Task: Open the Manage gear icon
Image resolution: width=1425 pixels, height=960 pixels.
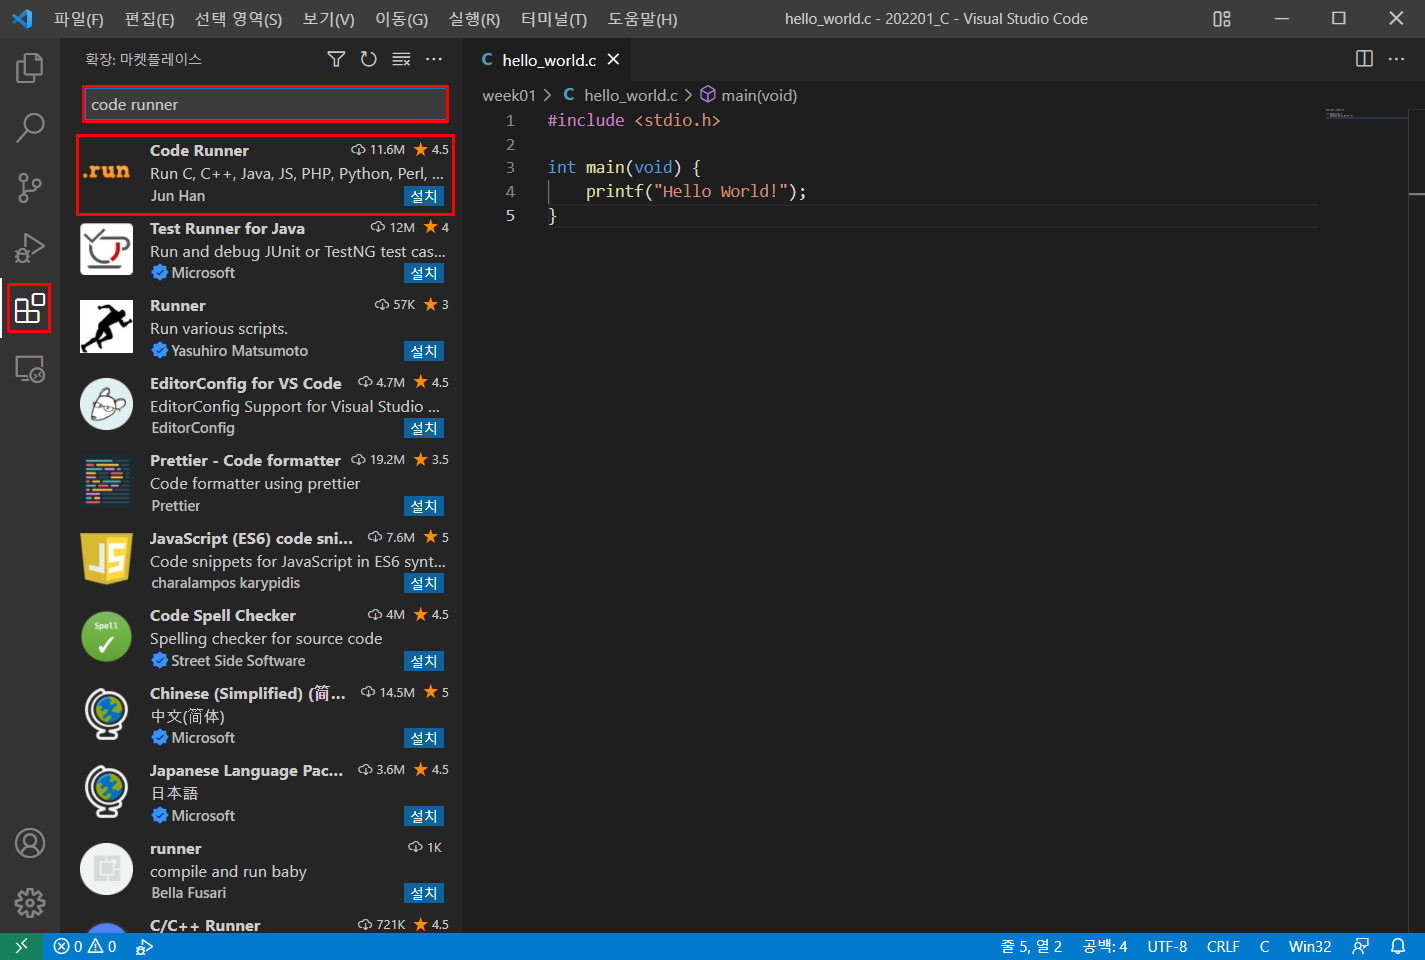Action: (30, 903)
